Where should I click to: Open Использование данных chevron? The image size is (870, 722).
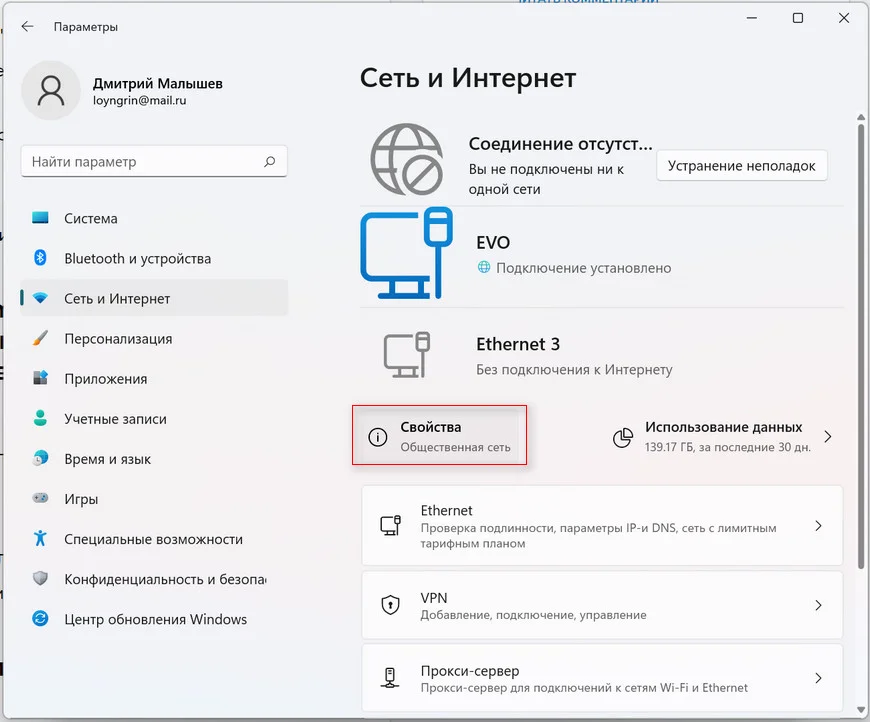tap(827, 437)
